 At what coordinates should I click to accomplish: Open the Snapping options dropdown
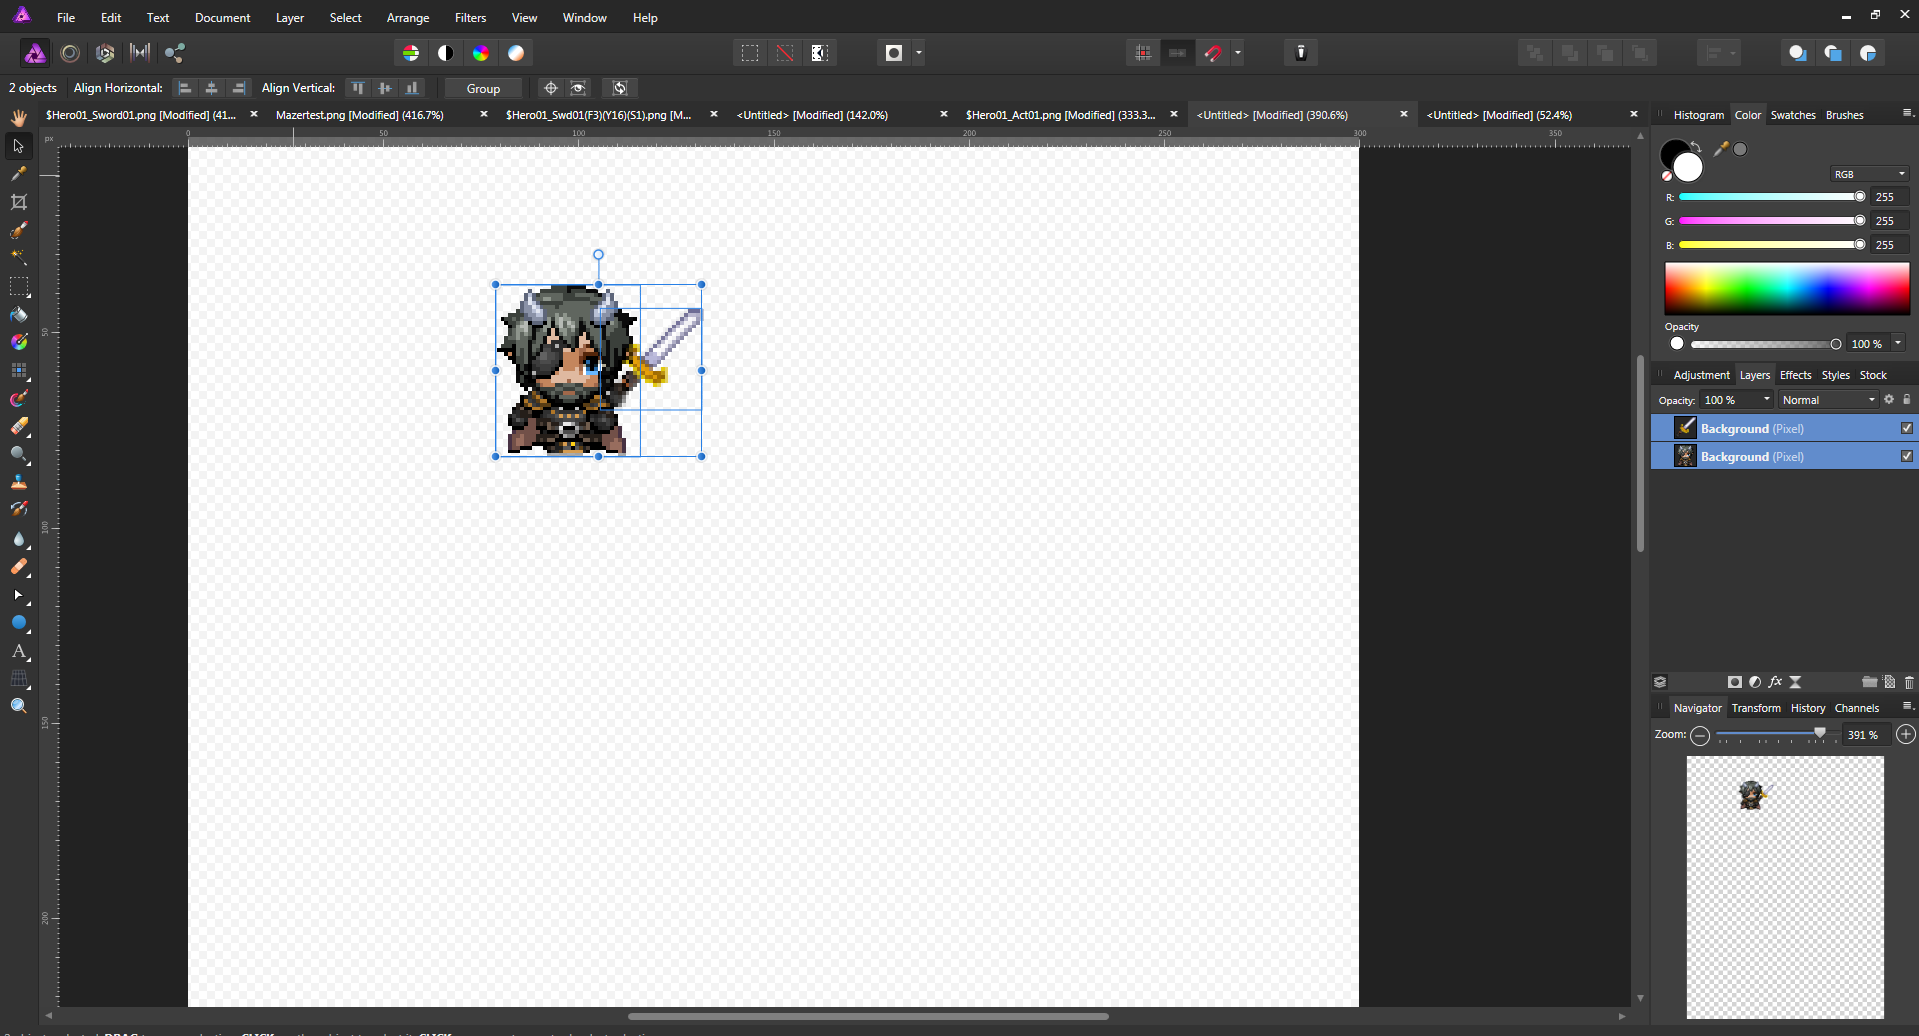coord(1238,53)
